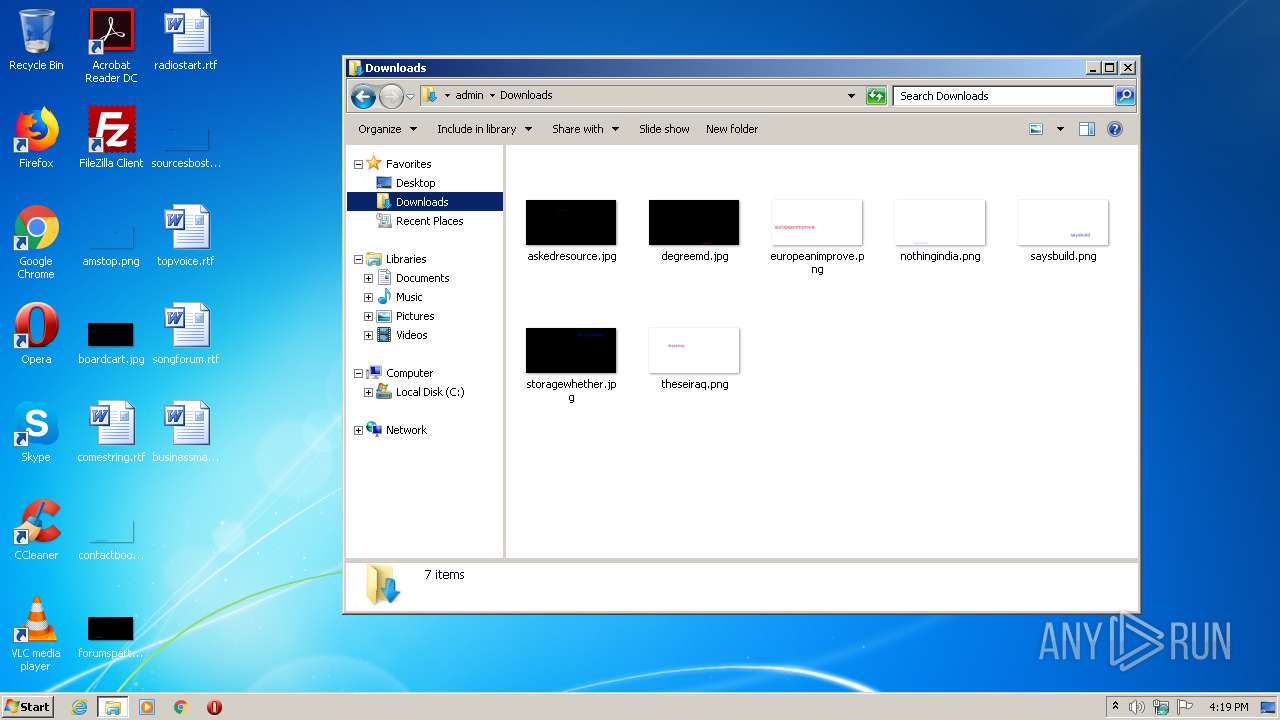Screen dimensions: 1280x720
Task: Launch Skype desktop shortcut
Action: point(36,432)
